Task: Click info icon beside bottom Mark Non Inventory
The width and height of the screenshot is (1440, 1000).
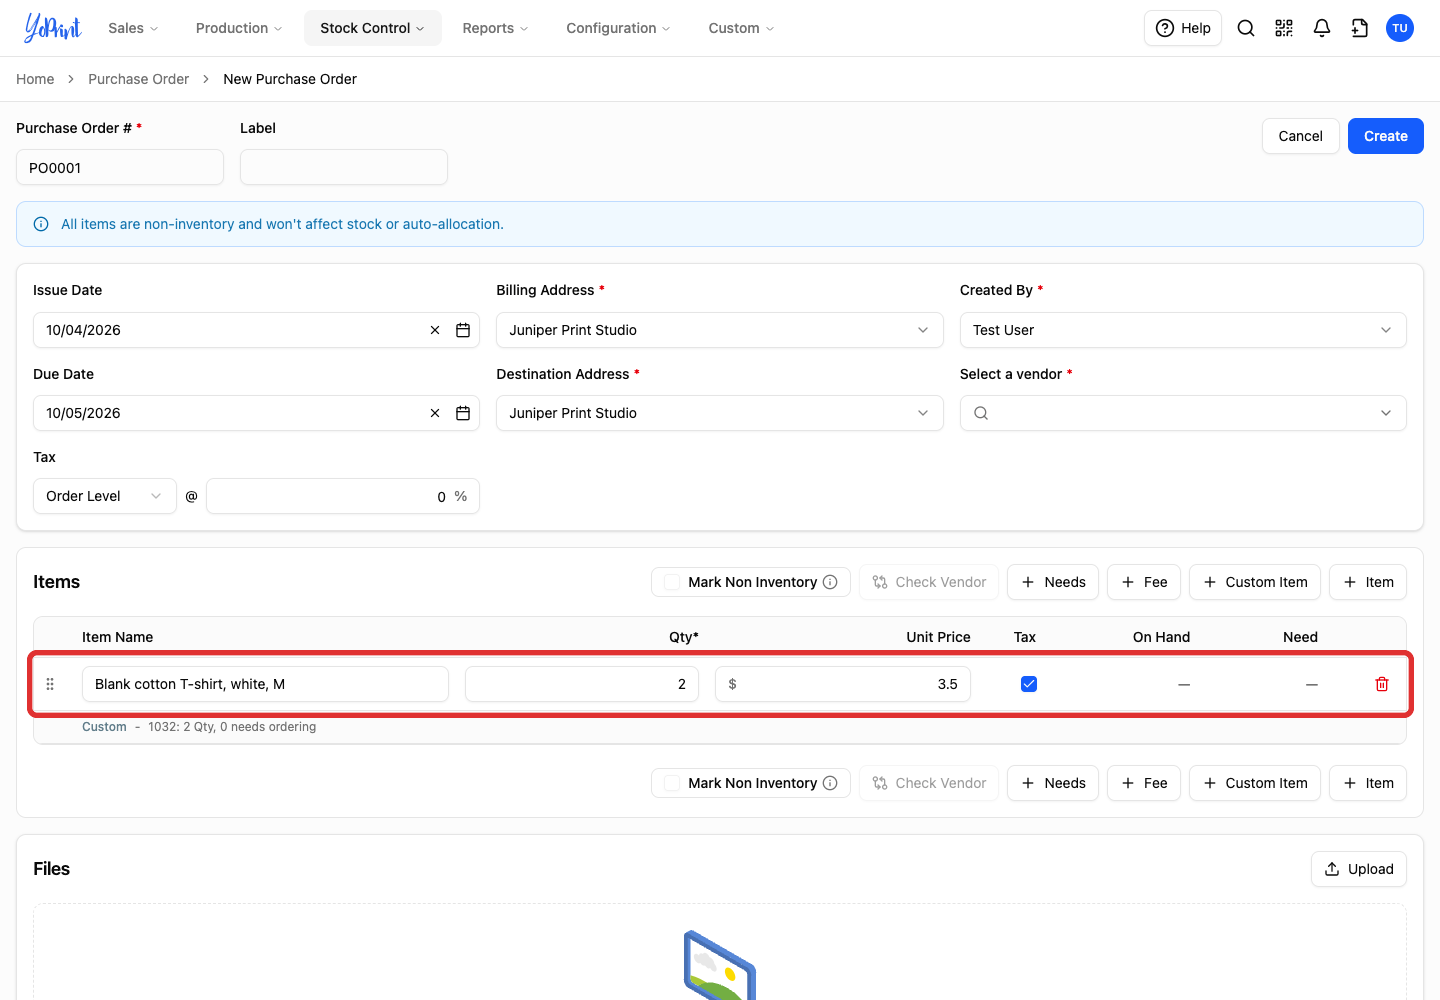Action: pyautogui.click(x=830, y=783)
